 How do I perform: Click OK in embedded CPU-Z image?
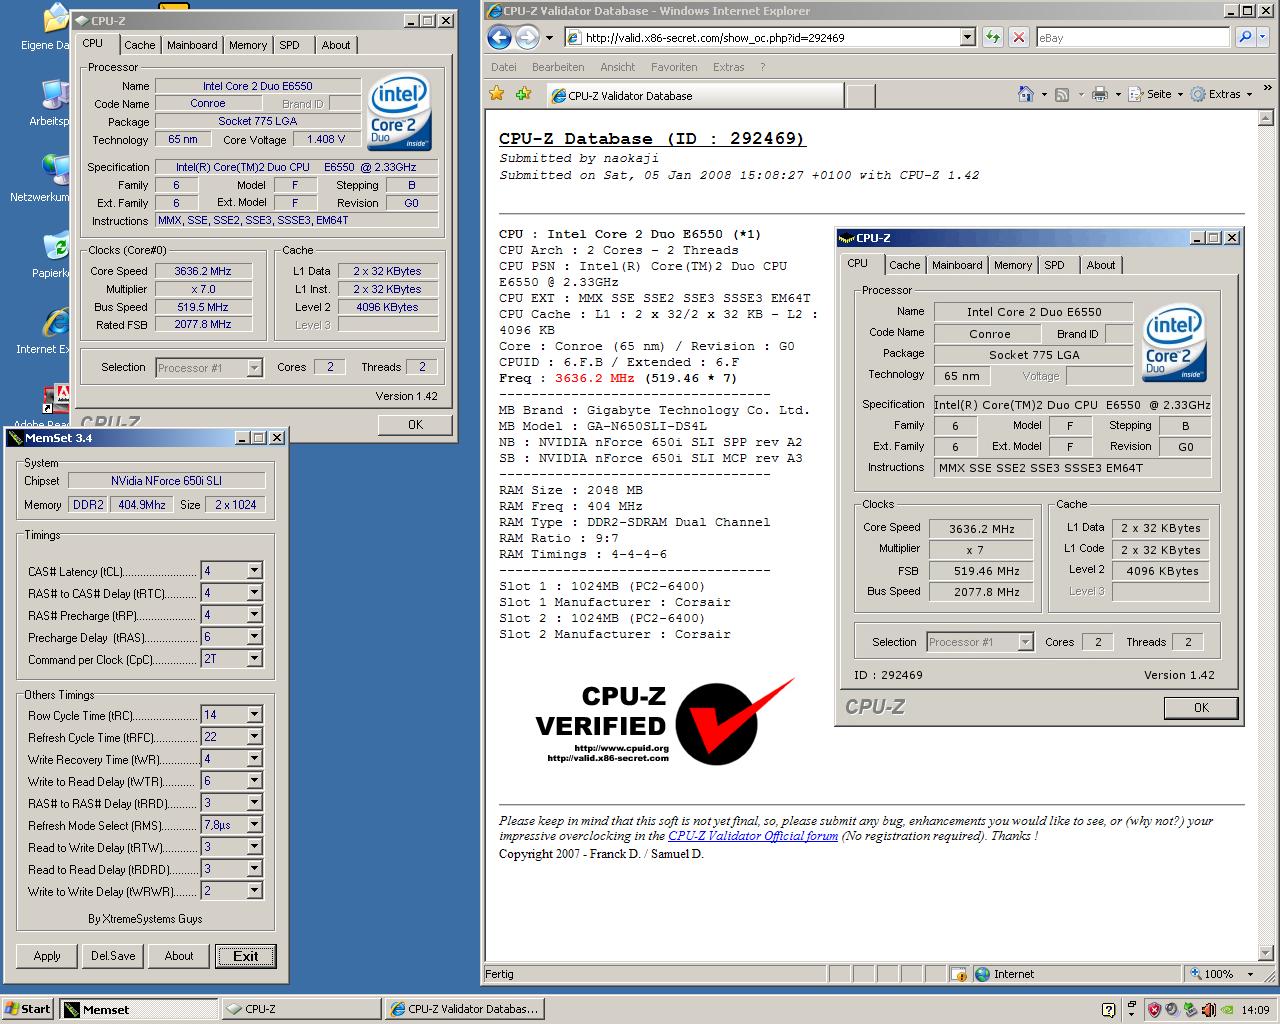point(1201,707)
